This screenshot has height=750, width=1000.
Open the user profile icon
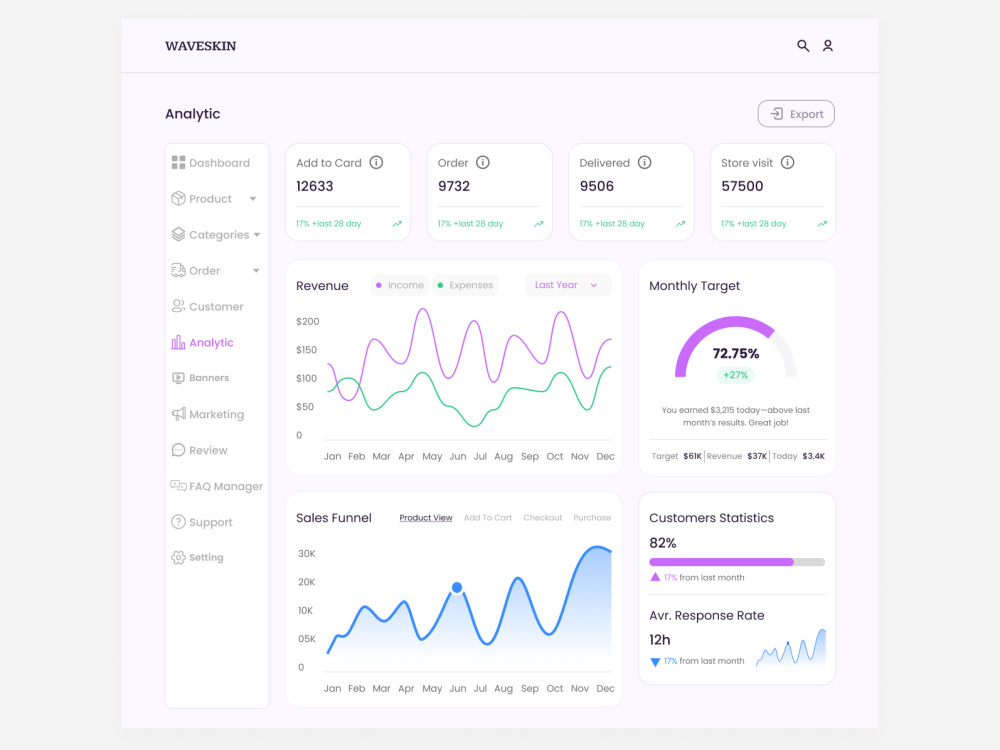(827, 45)
